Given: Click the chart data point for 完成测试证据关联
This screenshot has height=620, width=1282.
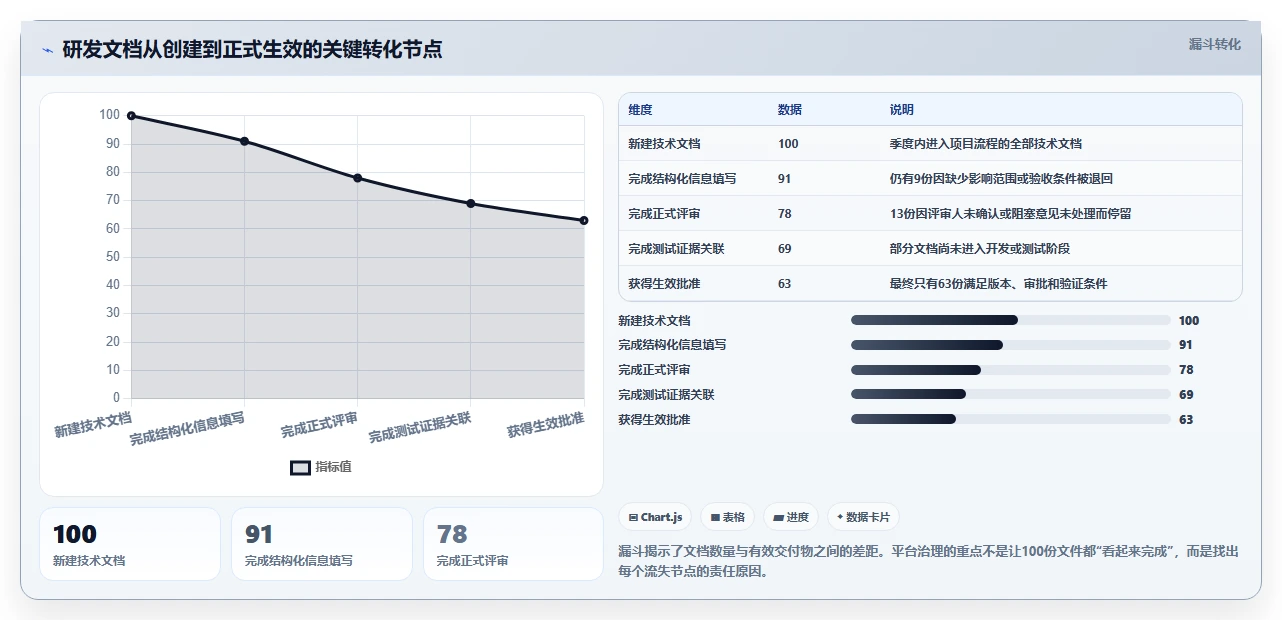Looking at the screenshot, I should [471, 203].
